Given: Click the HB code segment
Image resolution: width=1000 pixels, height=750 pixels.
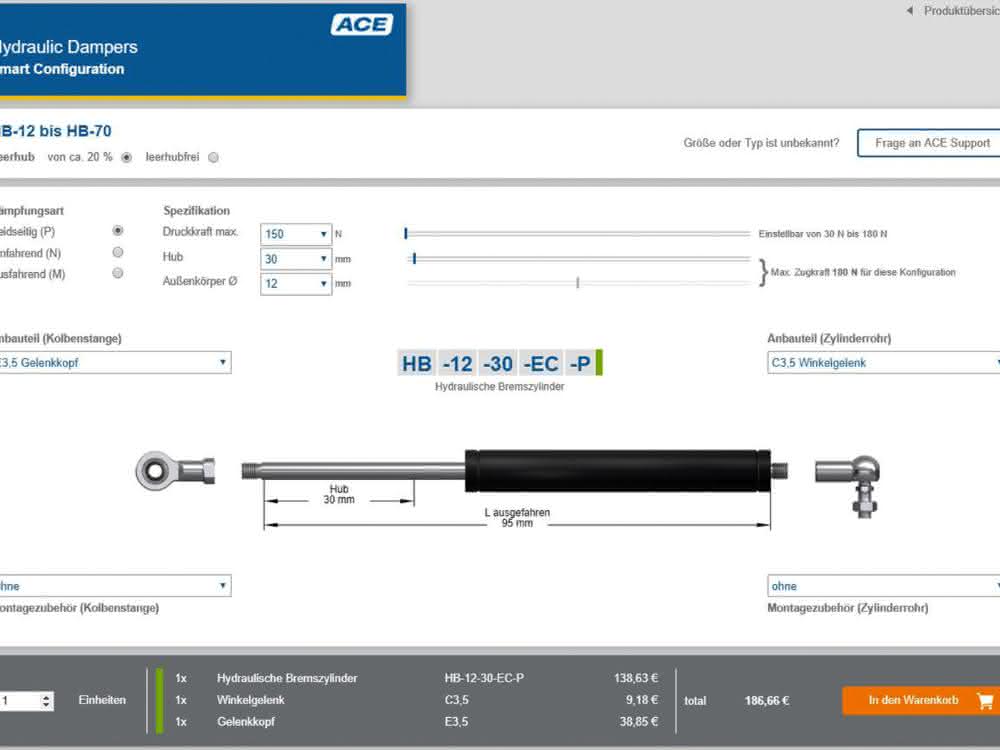Looking at the screenshot, I should click(x=416, y=364).
